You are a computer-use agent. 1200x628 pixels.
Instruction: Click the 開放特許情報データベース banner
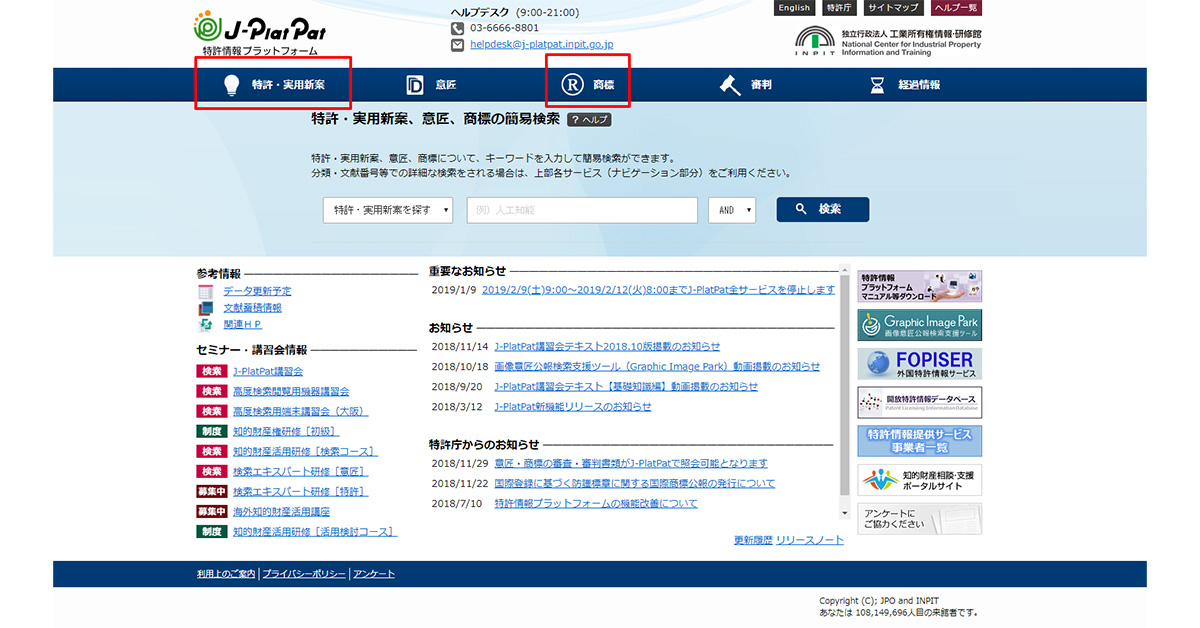pos(919,402)
